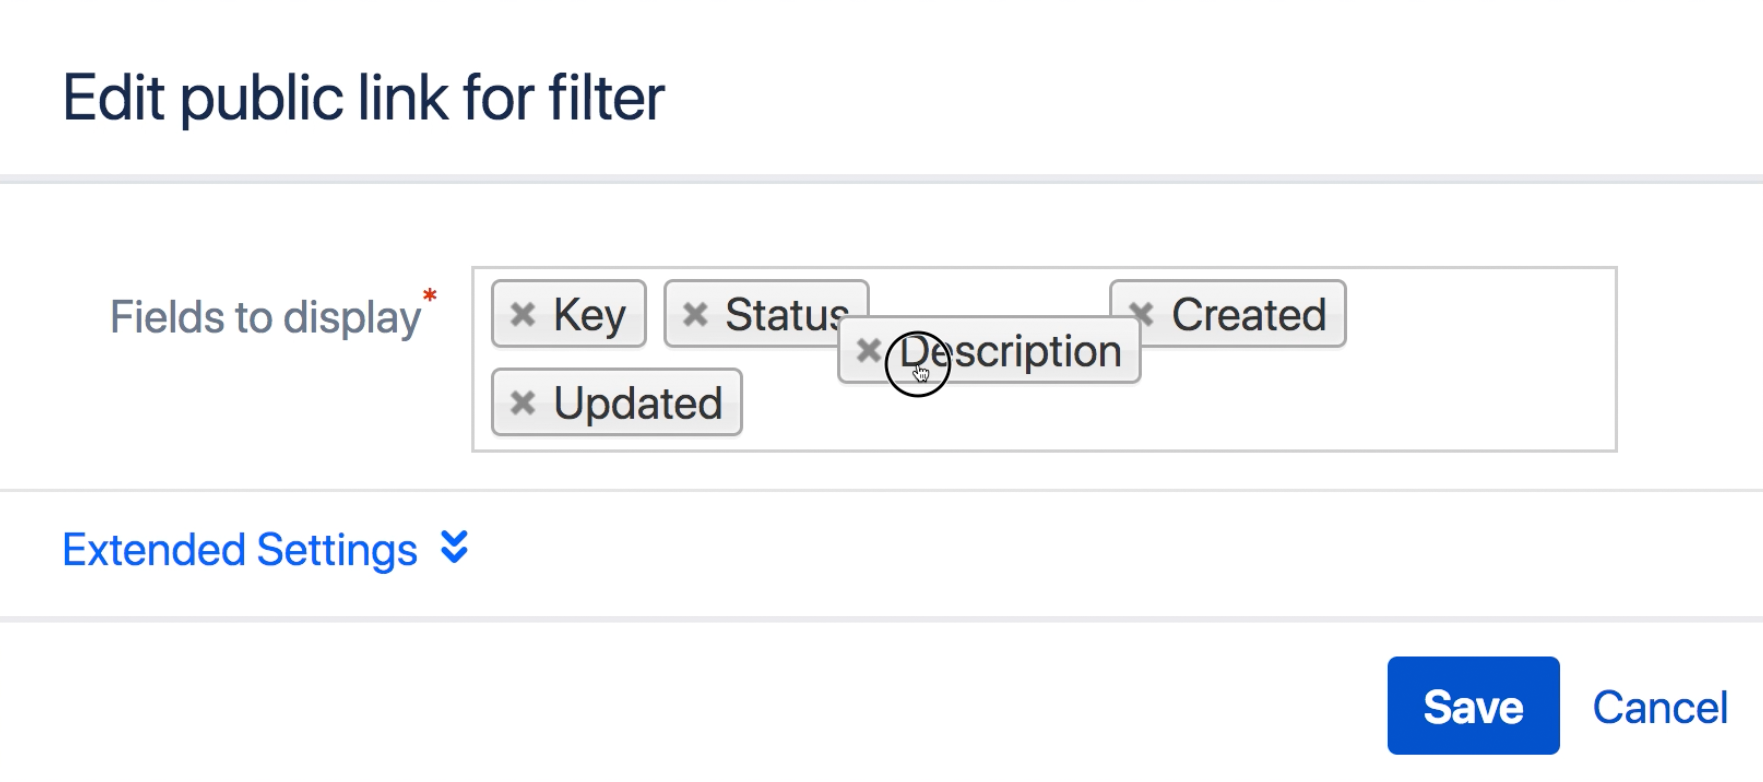1763x782 pixels.
Task: Remove the Key field tag
Action: pyautogui.click(x=522, y=315)
